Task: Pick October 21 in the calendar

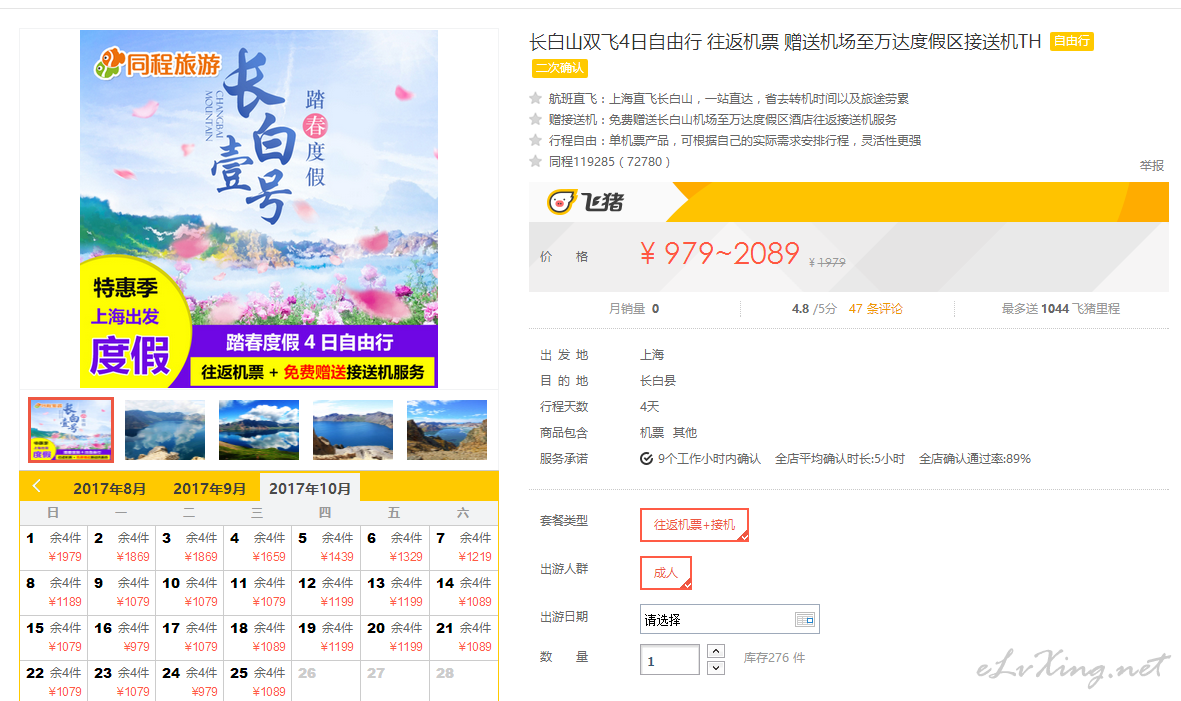Action: tap(463, 638)
